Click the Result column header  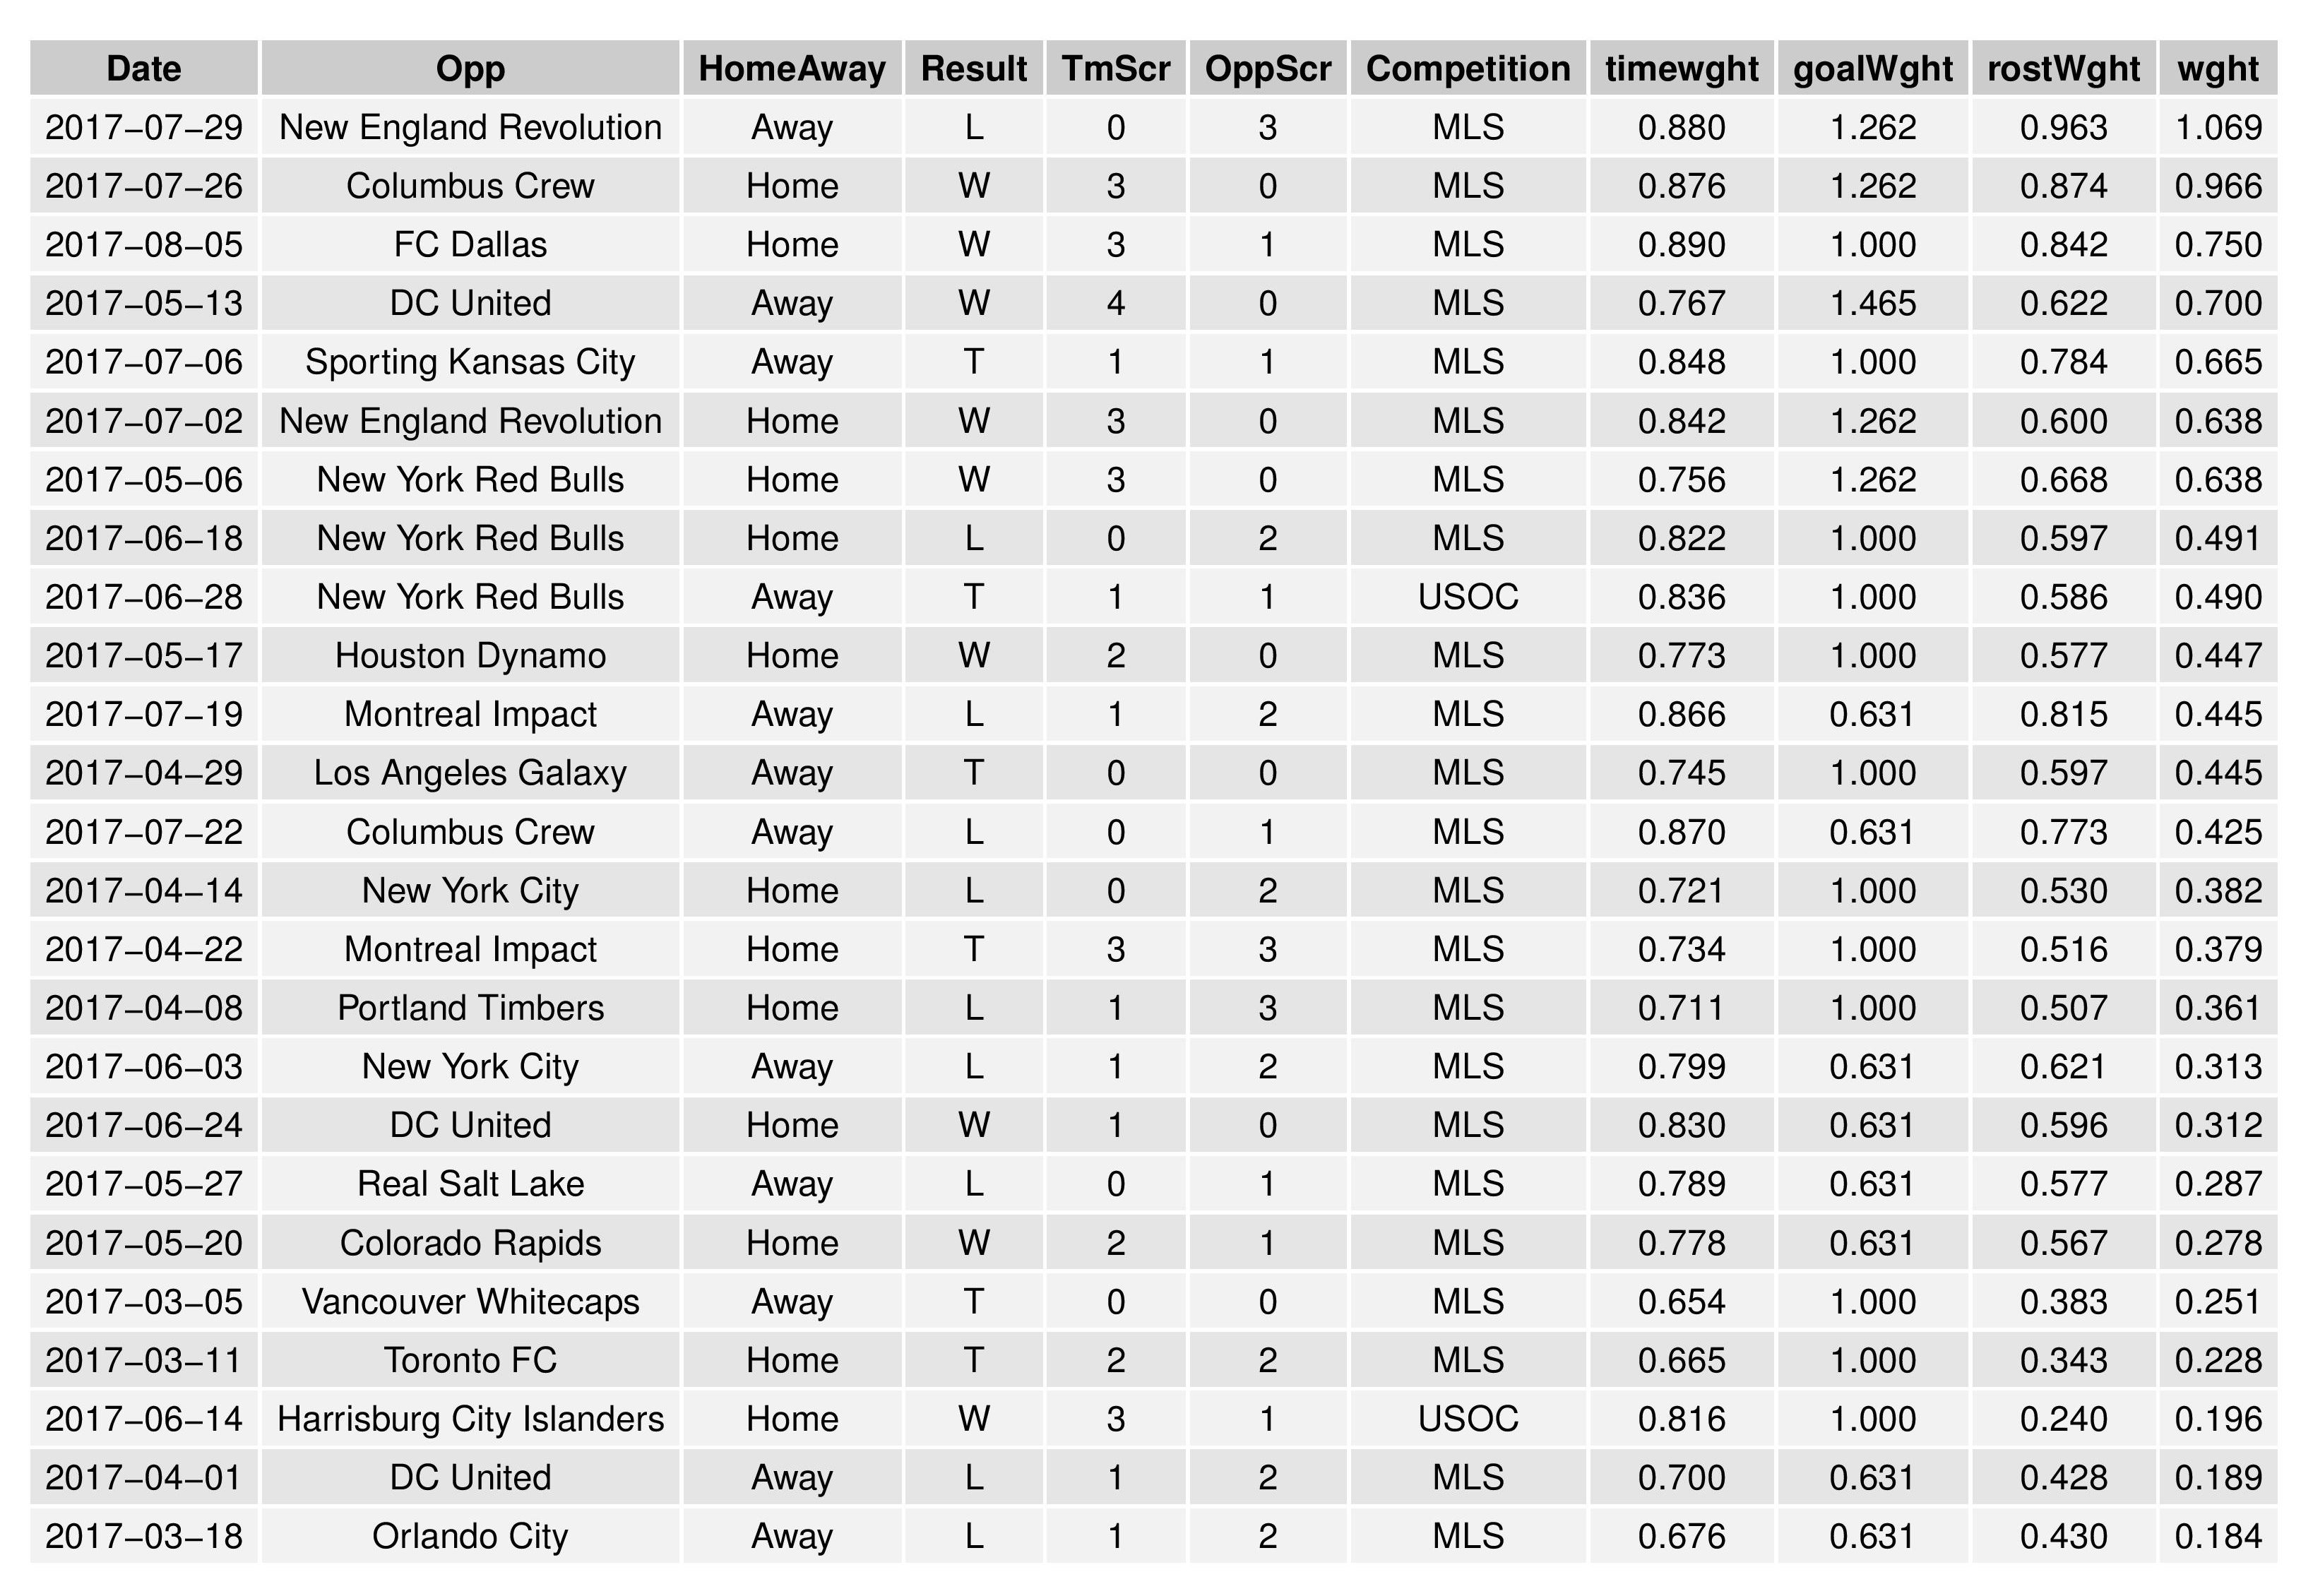click(974, 68)
